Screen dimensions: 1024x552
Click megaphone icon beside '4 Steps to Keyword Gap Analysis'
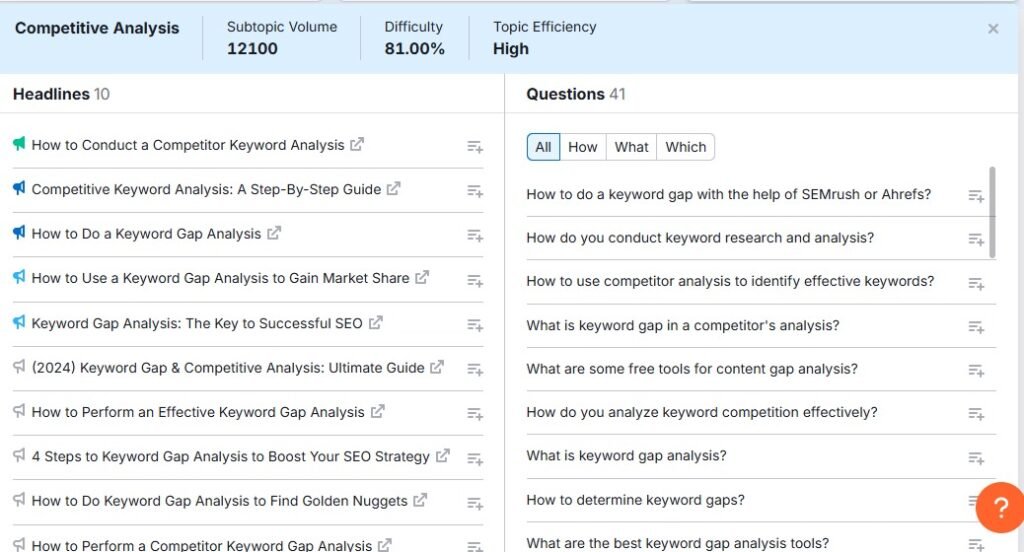point(19,455)
